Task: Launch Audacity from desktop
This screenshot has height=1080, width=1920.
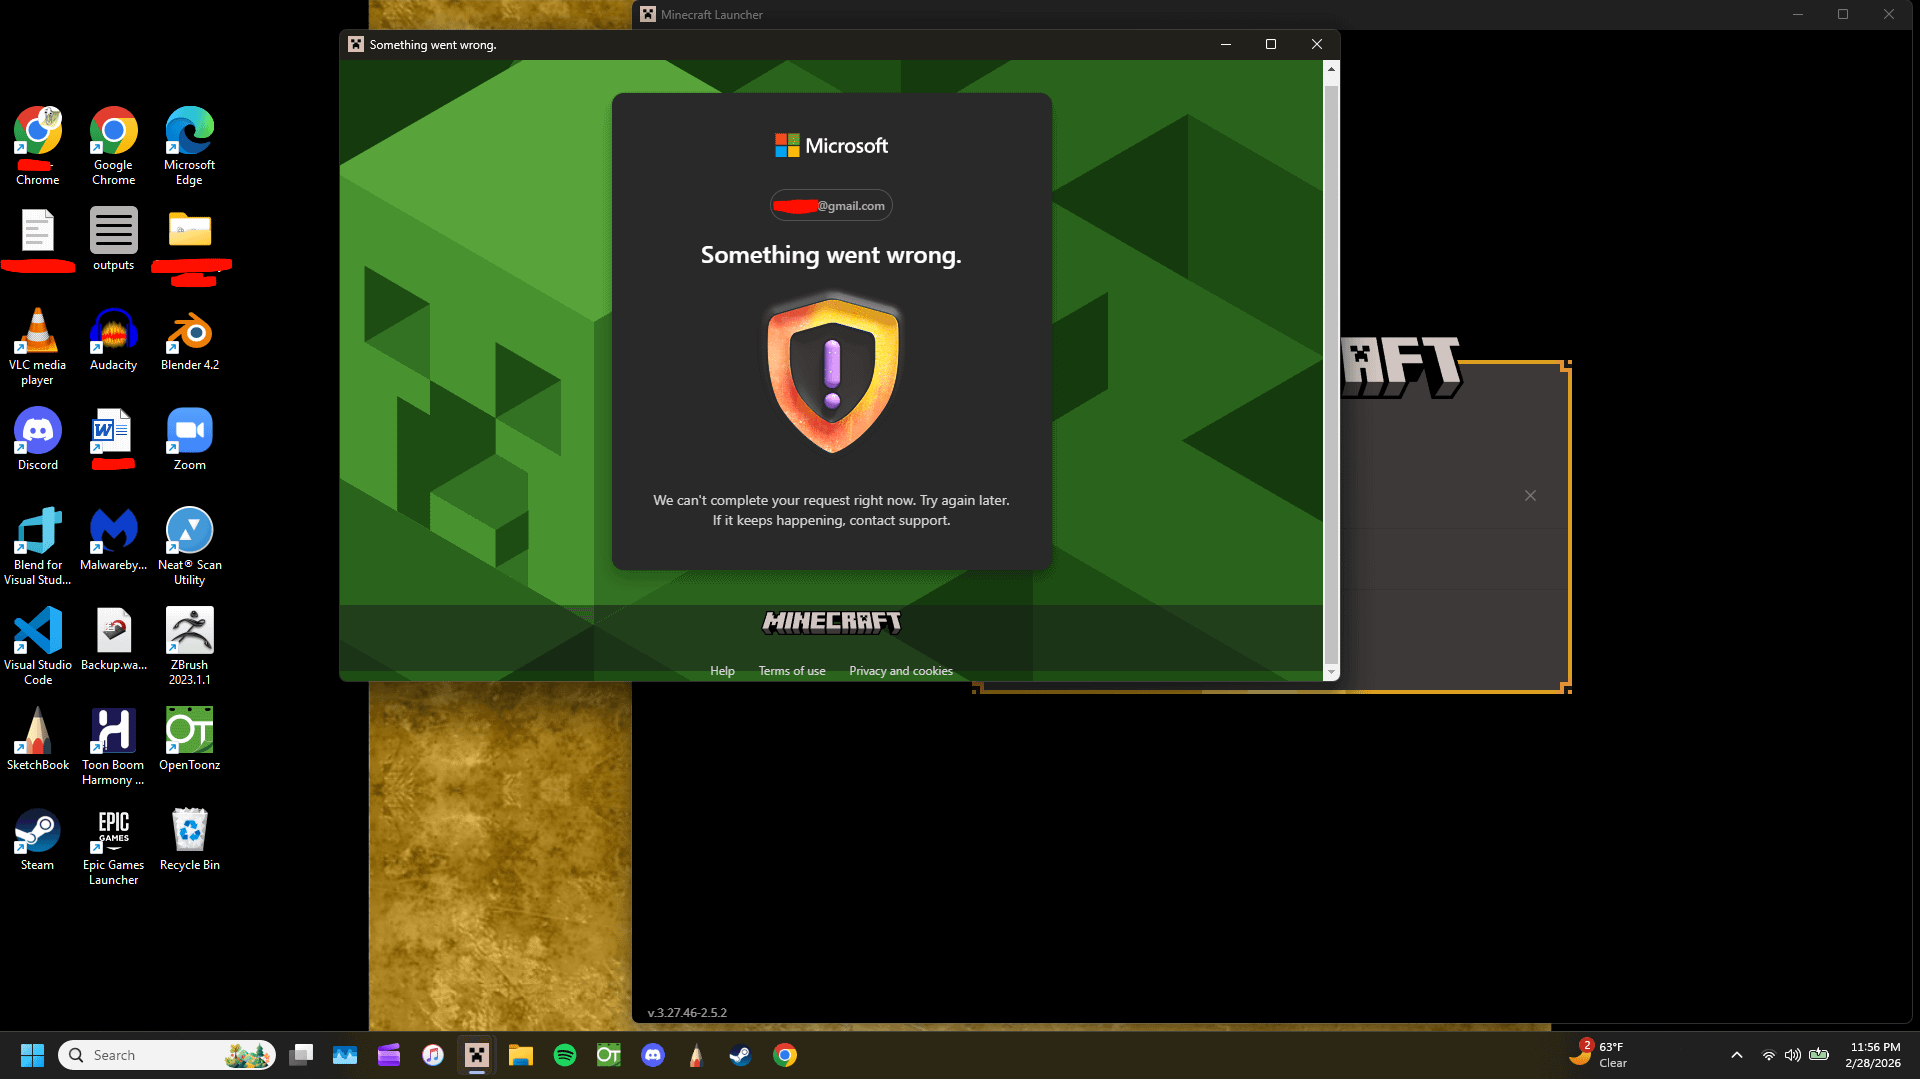Action: 113,342
